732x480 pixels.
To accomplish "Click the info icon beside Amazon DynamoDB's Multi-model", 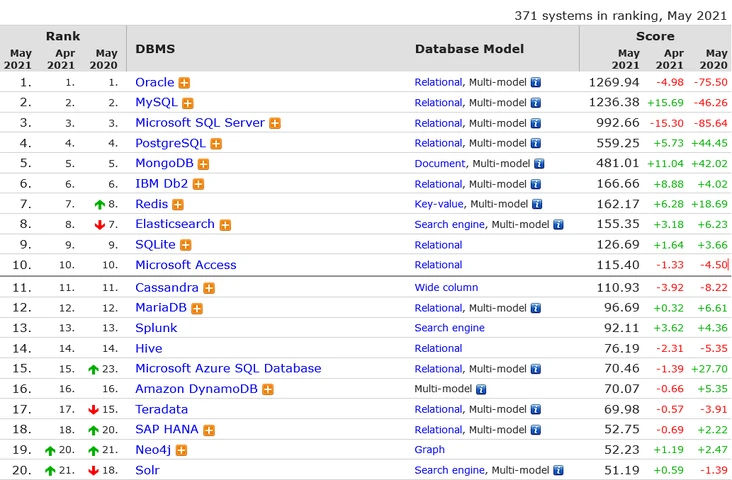I will pyautogui.click(x=482, y=389).
